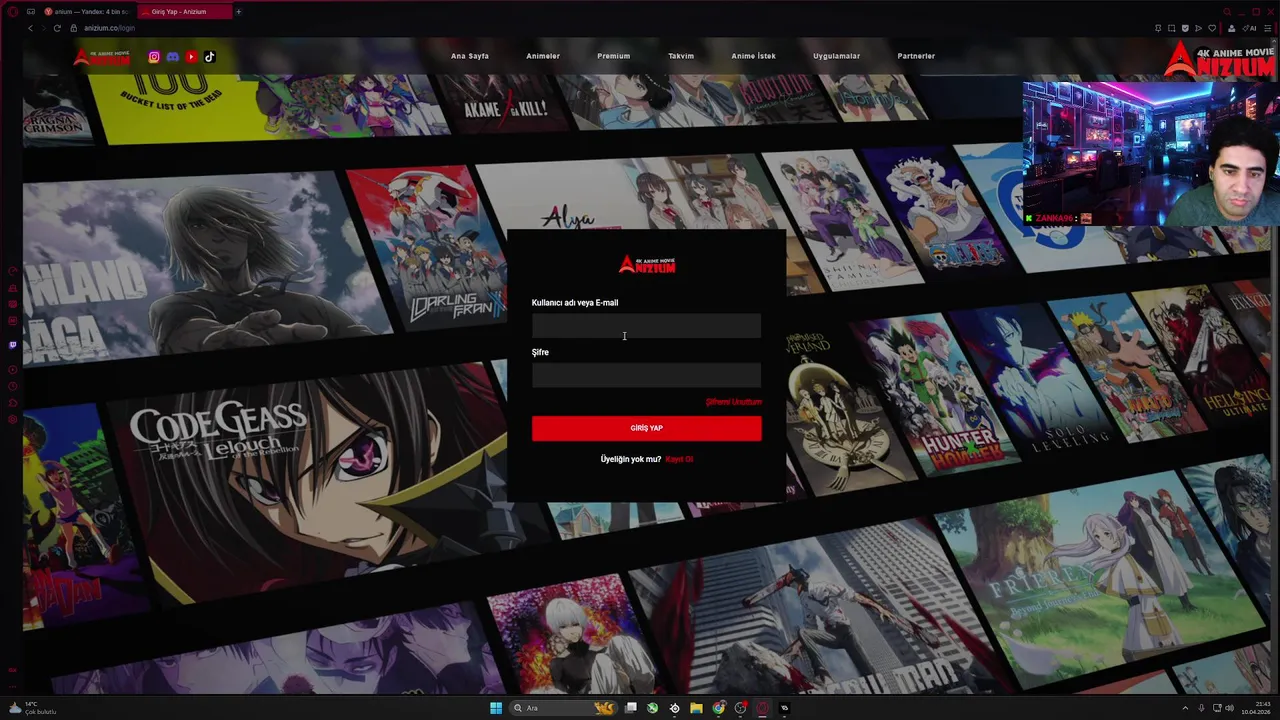Click the 'Kayıt Ol' register link
Image resolution: width=1280 pixels, height=720 pixels.
pos(679,459)
